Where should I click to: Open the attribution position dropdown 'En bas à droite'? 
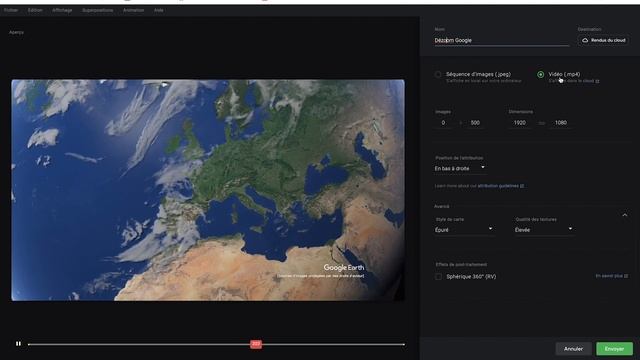(x=460, y=168)
